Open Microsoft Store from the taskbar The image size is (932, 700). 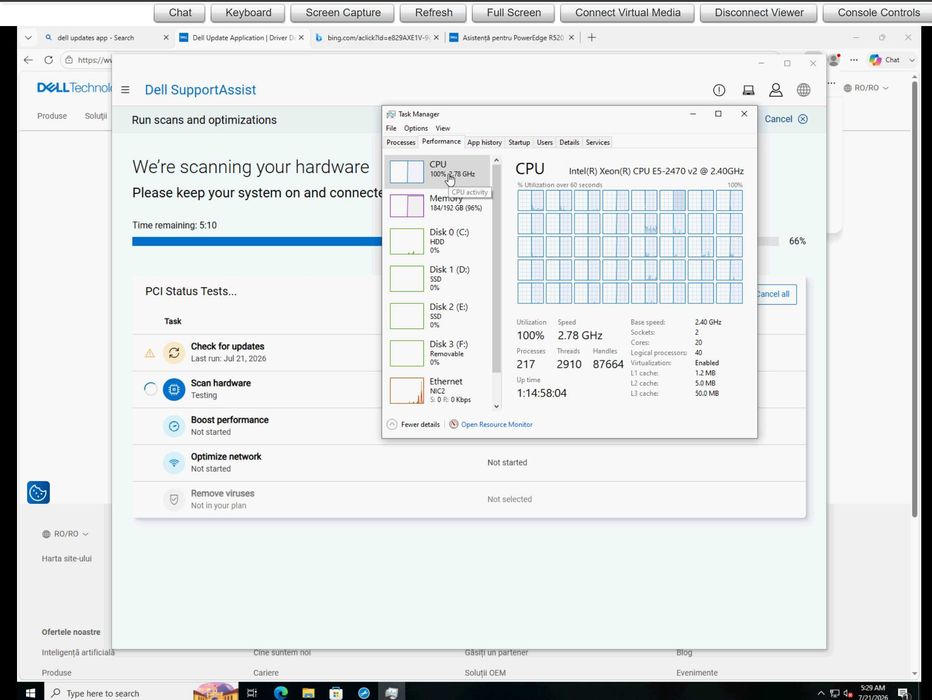(336, 693)
